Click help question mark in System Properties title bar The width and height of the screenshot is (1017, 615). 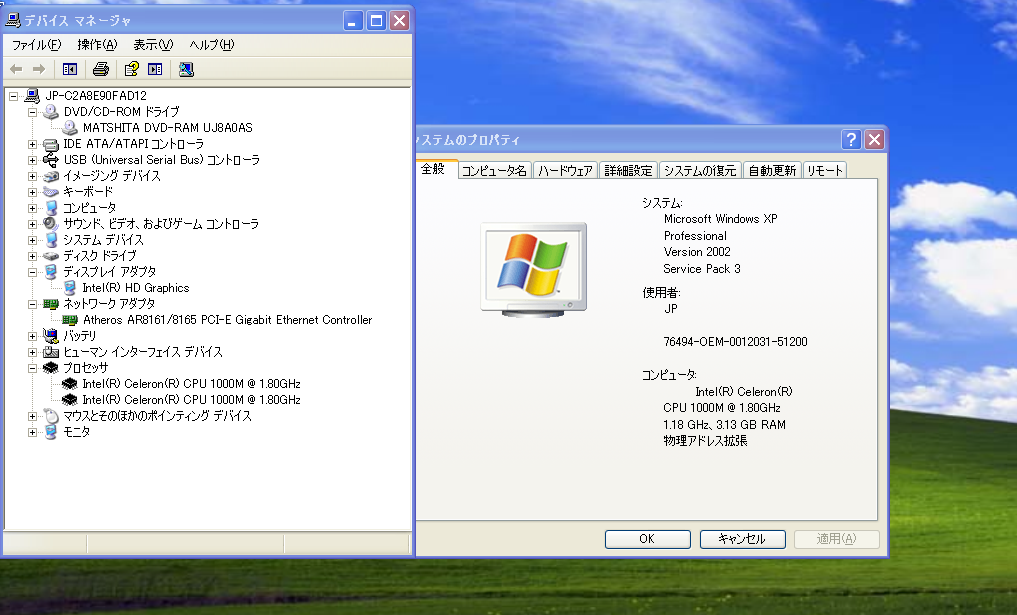point(851,139)
